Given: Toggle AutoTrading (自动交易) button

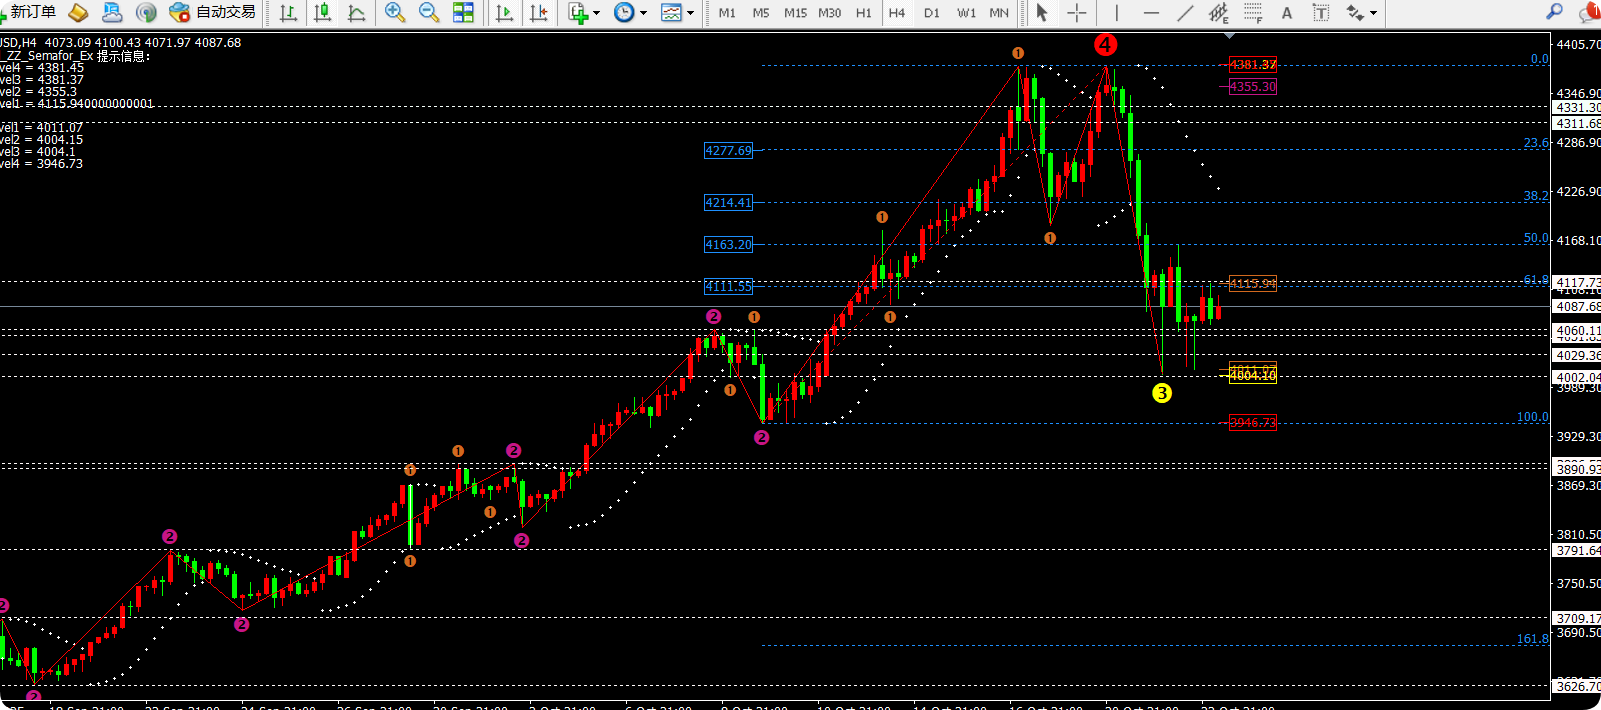Looking at the screenshot, I should click(x=213, y=12).
